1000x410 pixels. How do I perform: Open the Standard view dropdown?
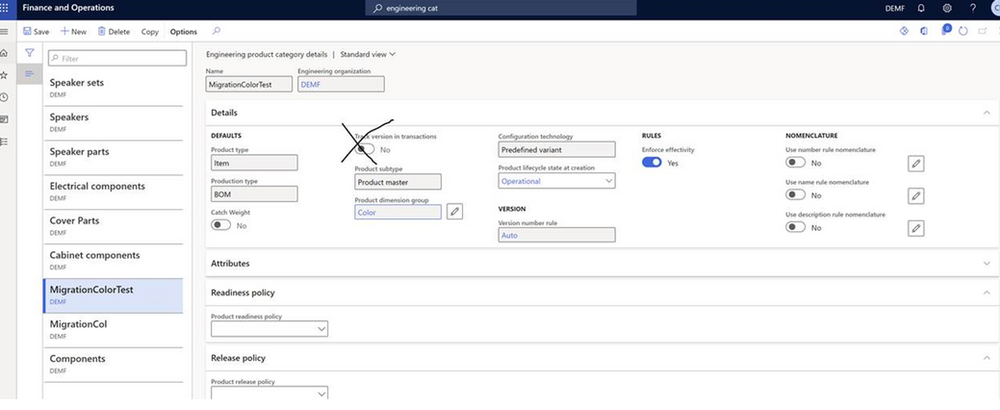368,54
